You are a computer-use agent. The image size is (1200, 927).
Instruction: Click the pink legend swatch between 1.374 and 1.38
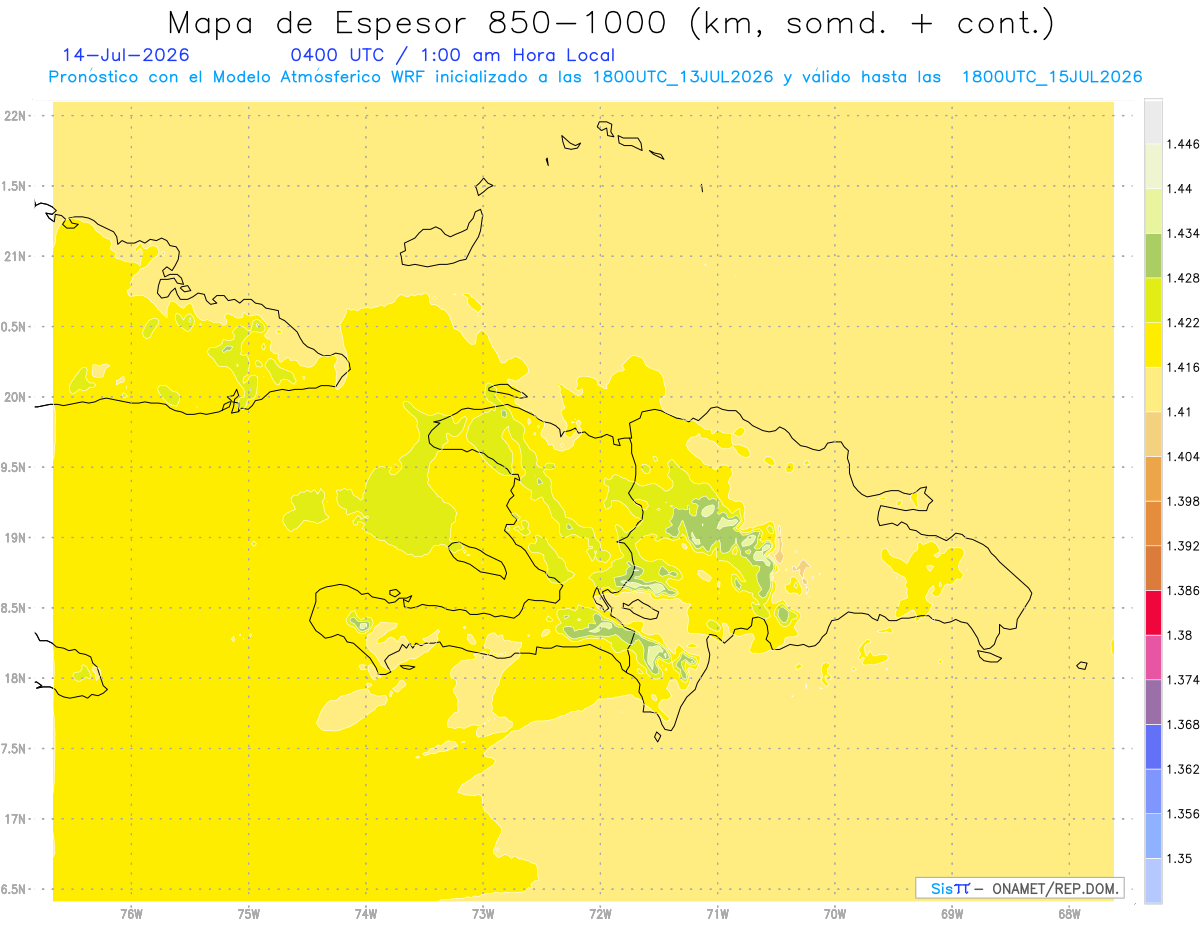click(1153, 657)
